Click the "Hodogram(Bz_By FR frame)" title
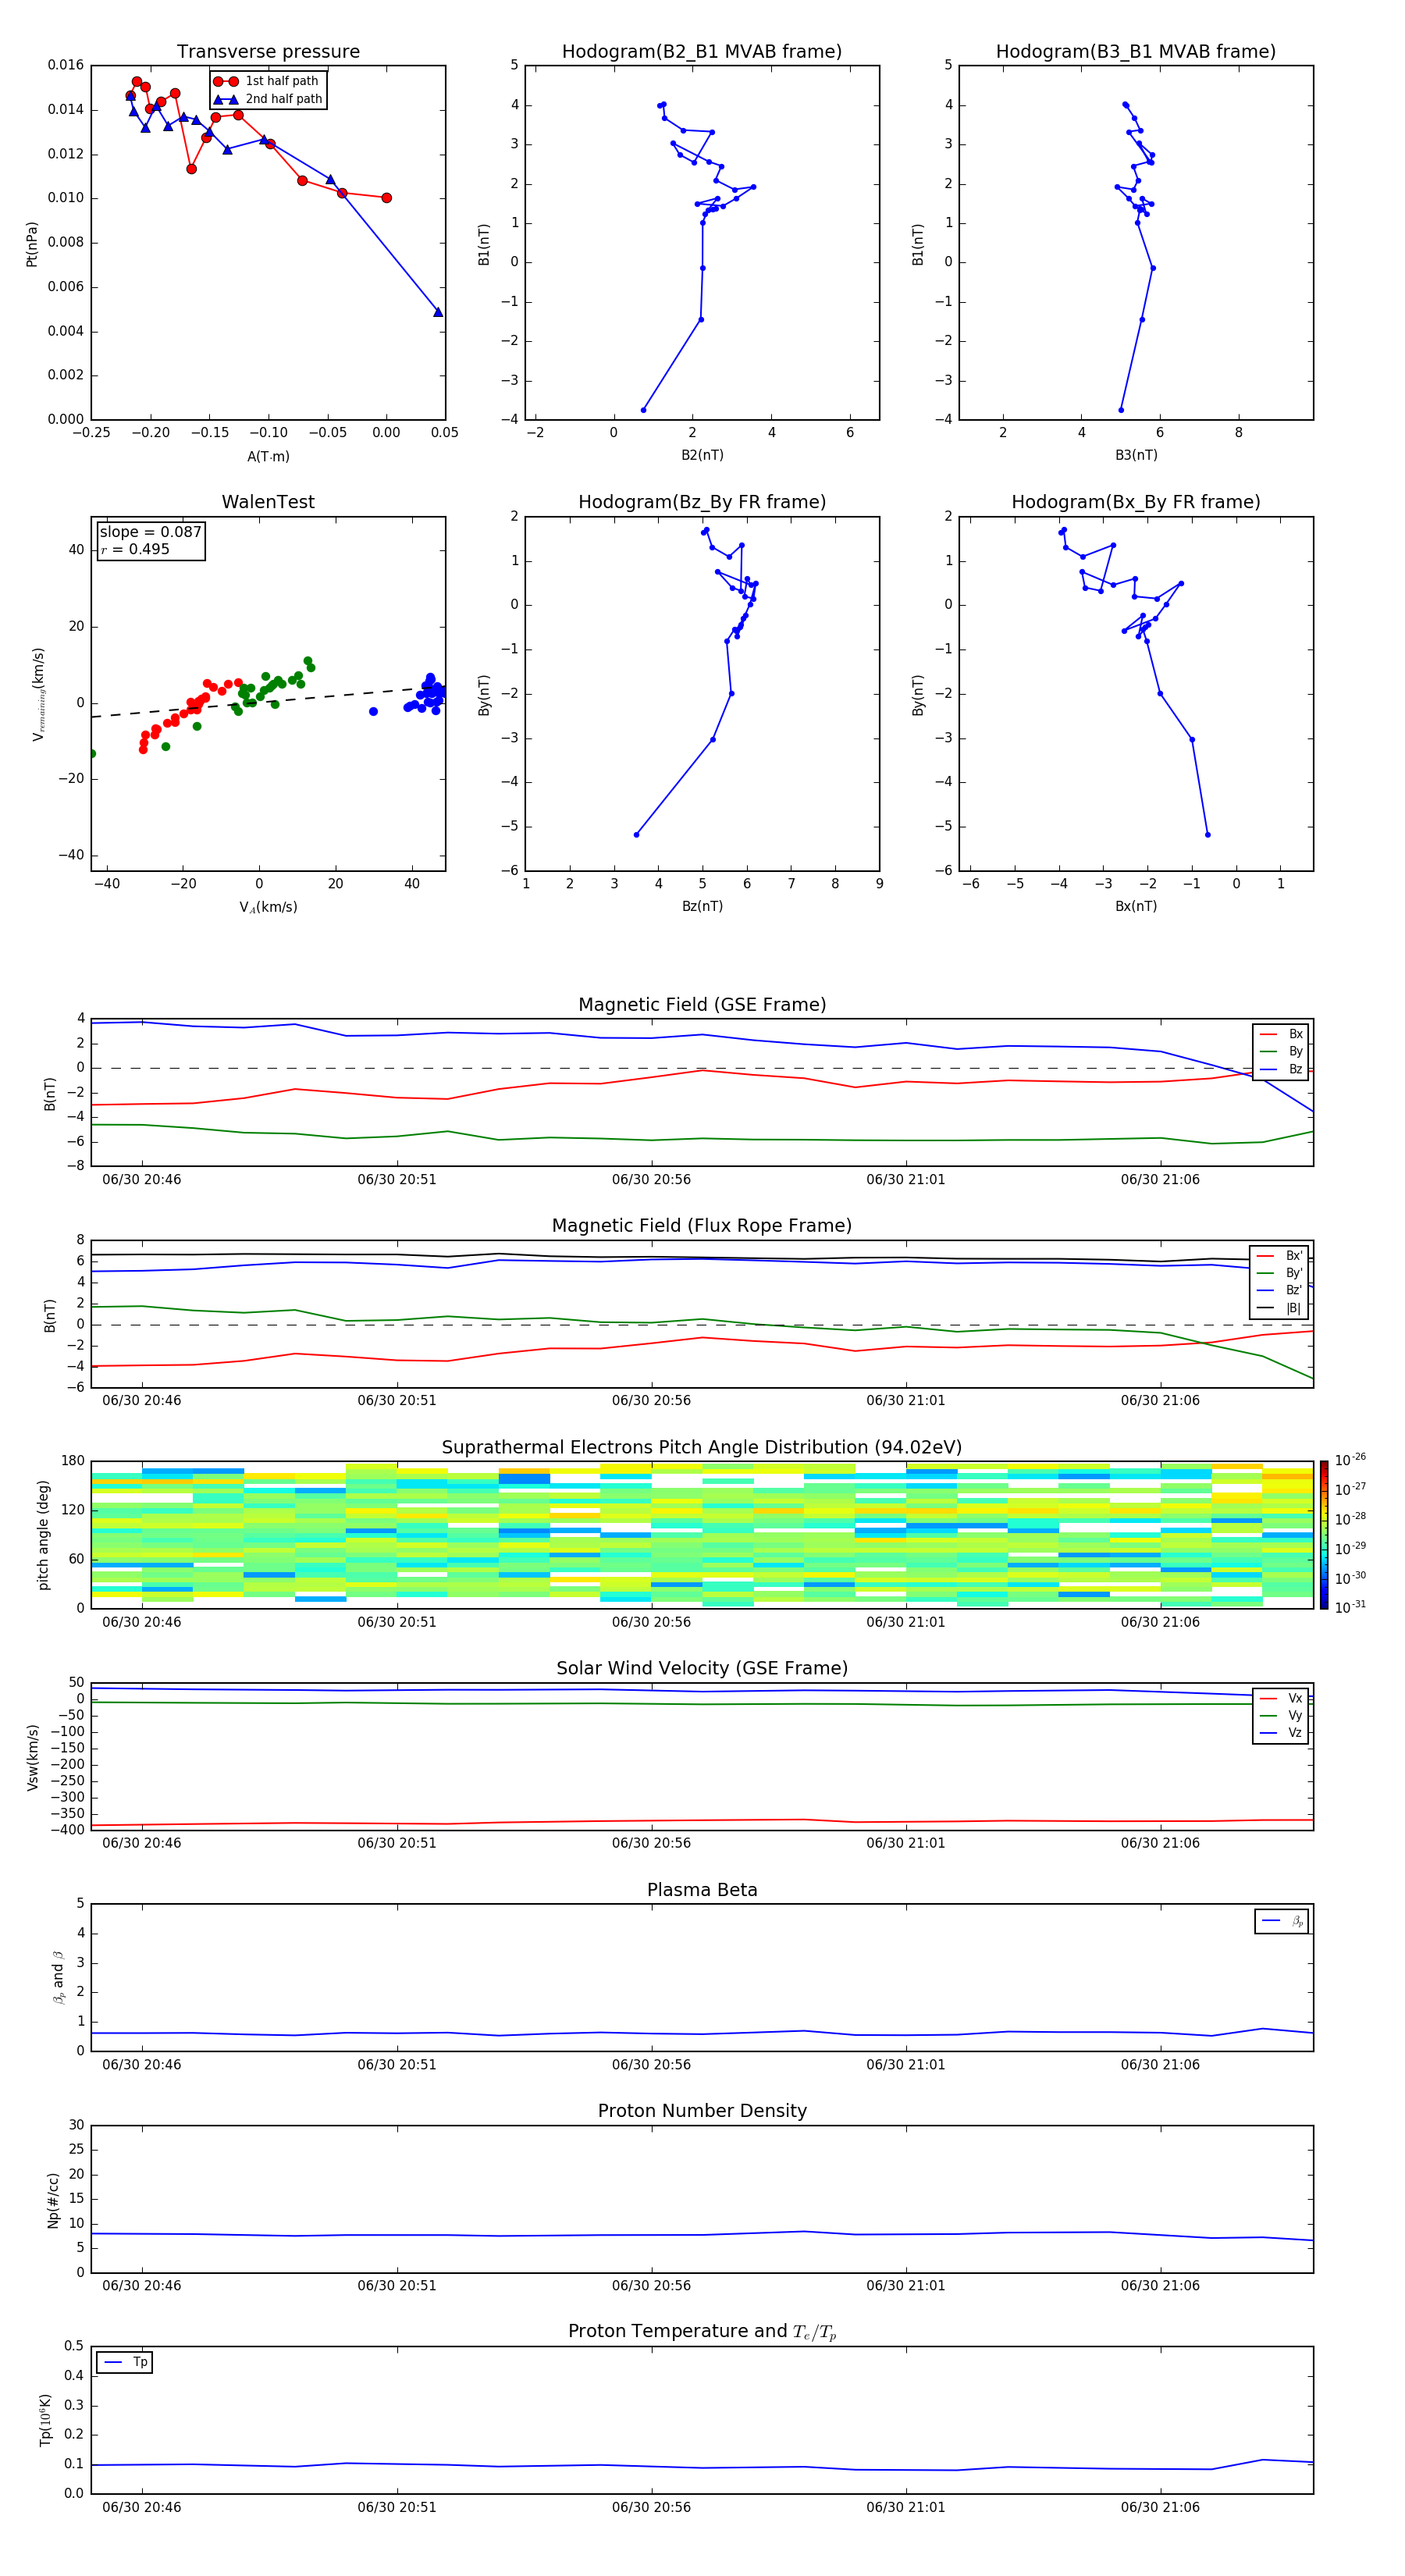Image resolution: width=1405 pixels, height=2576 pixels. pos(702,502)
